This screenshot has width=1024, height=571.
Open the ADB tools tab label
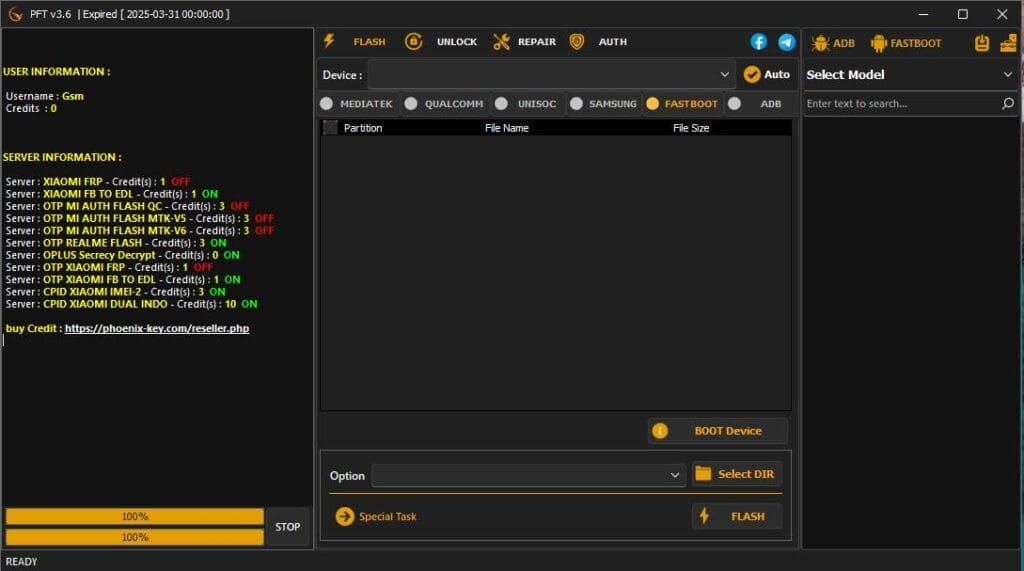(844, 43)
